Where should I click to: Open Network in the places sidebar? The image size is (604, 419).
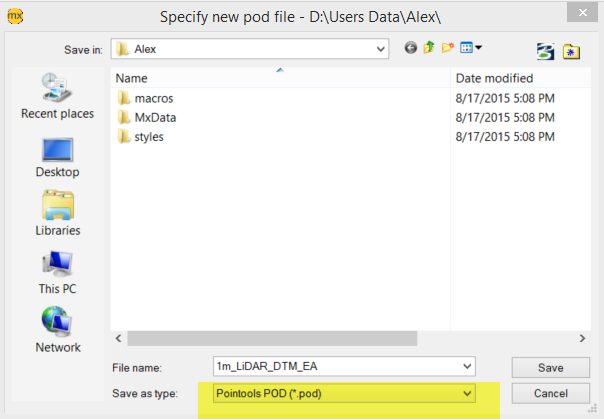coord(58,330)
